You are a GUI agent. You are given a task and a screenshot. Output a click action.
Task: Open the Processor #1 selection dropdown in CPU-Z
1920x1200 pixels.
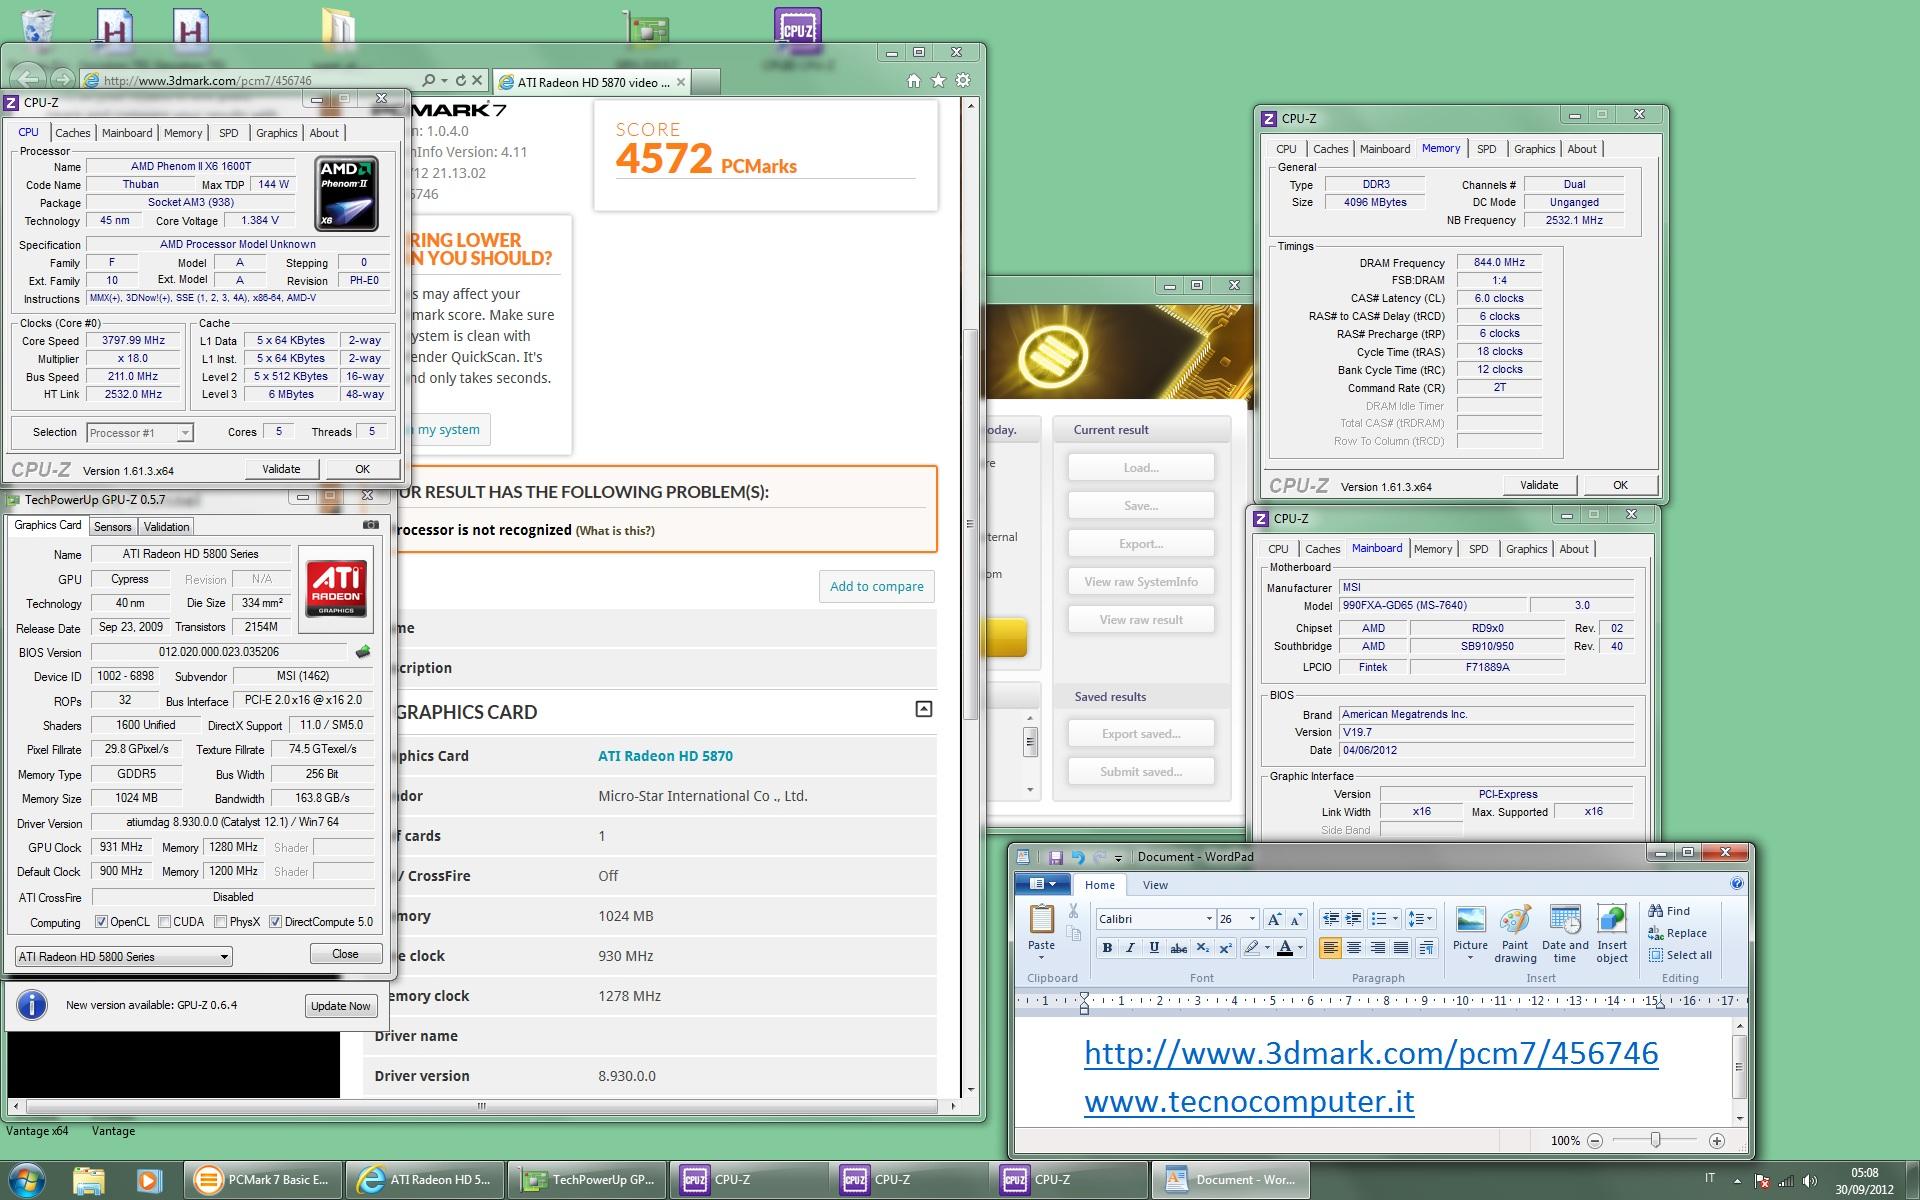(x=140, y=433)
